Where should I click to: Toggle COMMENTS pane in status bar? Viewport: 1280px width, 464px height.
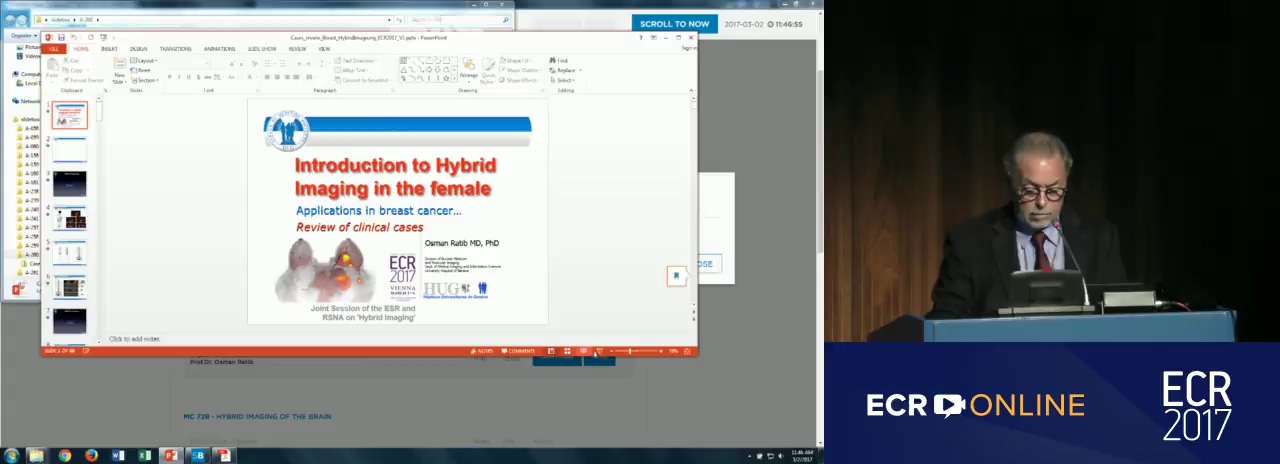pyautogui.click(x=518, y=351)
